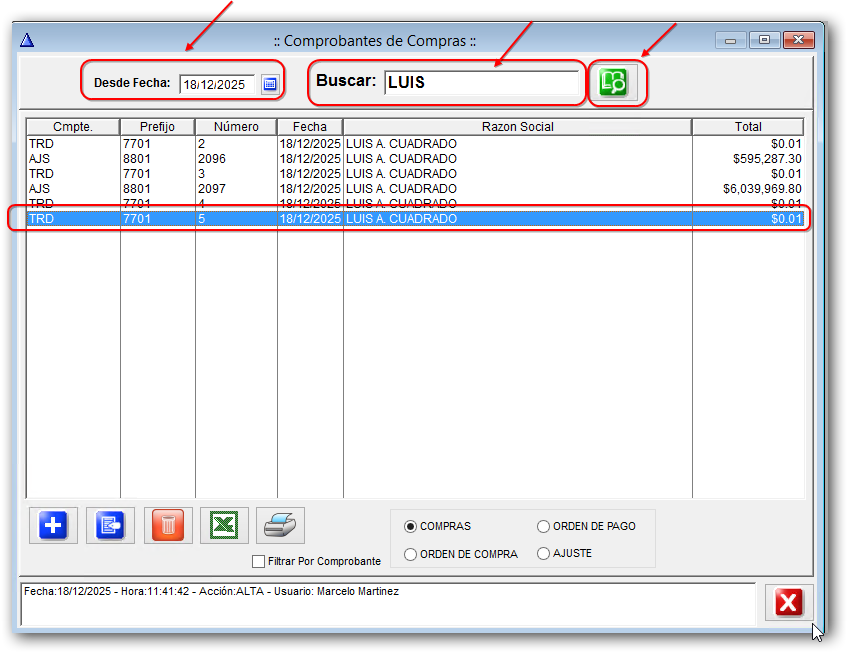
Task: Click the blue edit document button
Action: (110, 525)
